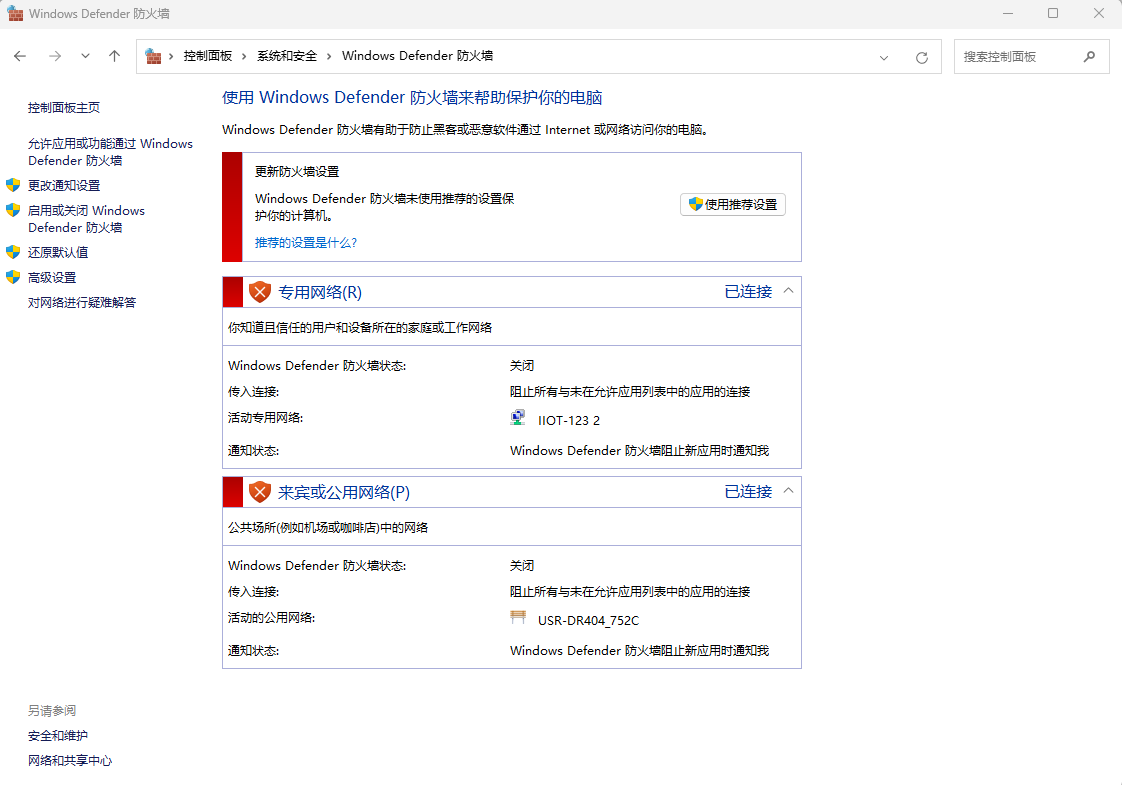Click the refresh icon in address bar

click(x=921, y=57)
